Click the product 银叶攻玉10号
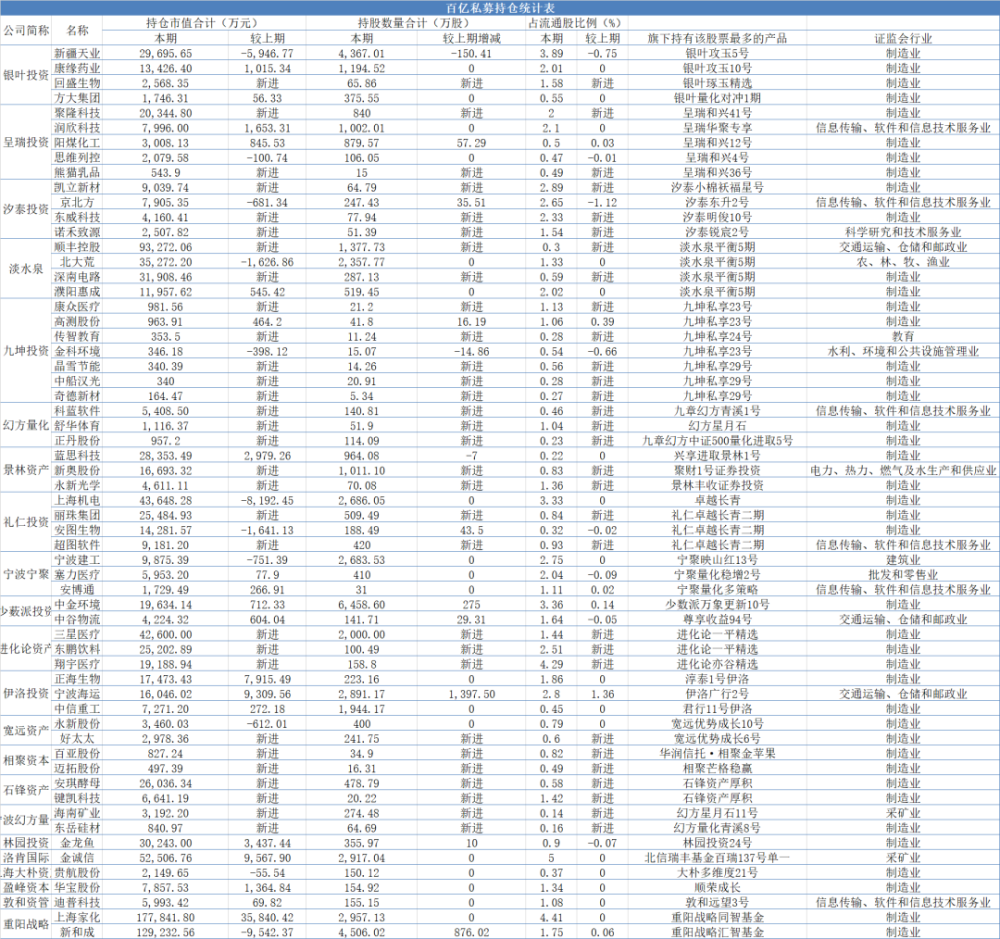Viewport: 1000px width, 939px height. 717,68
